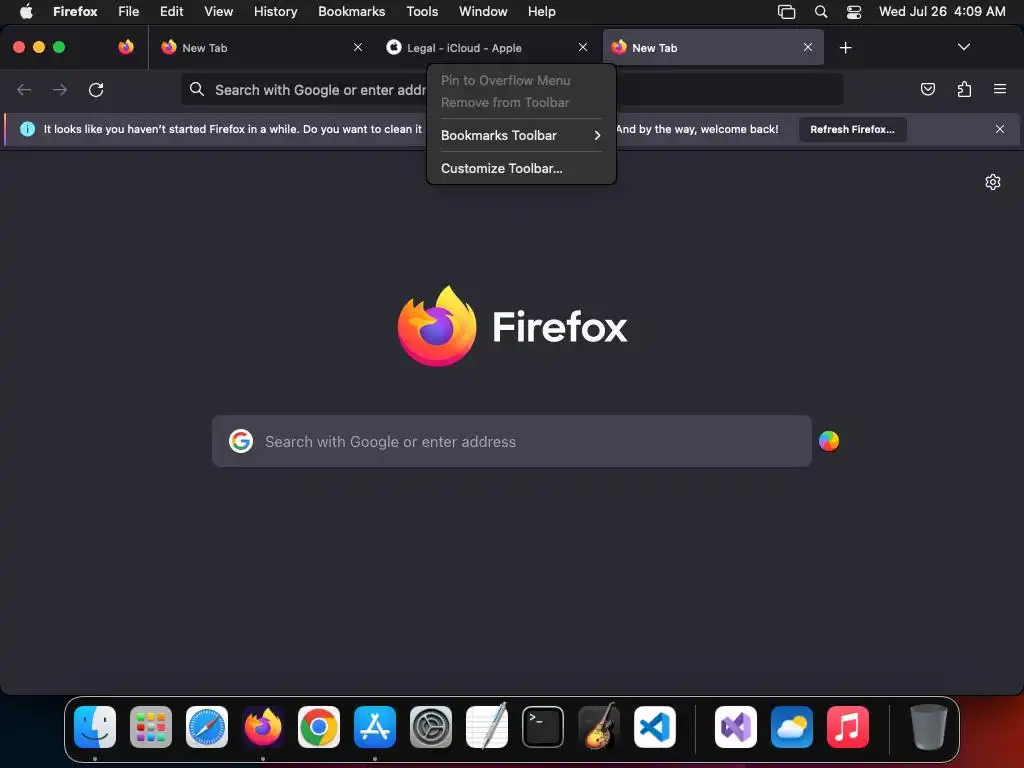Open the list all tabs dropdown arrow

pyautogui.click(x=963, y=47)
